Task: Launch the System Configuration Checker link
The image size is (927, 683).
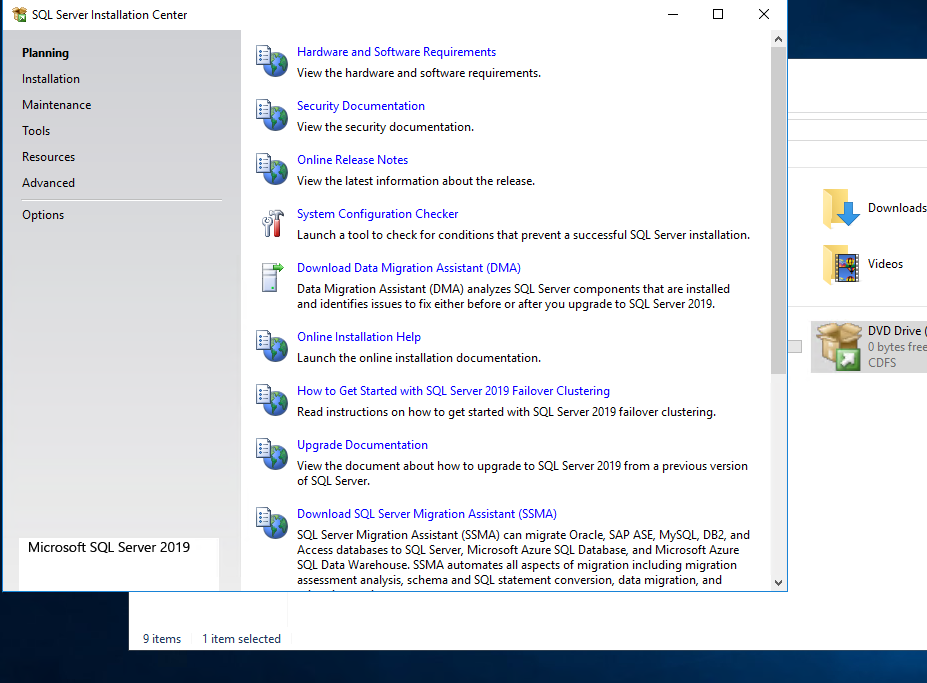Action: coord(377,214)
